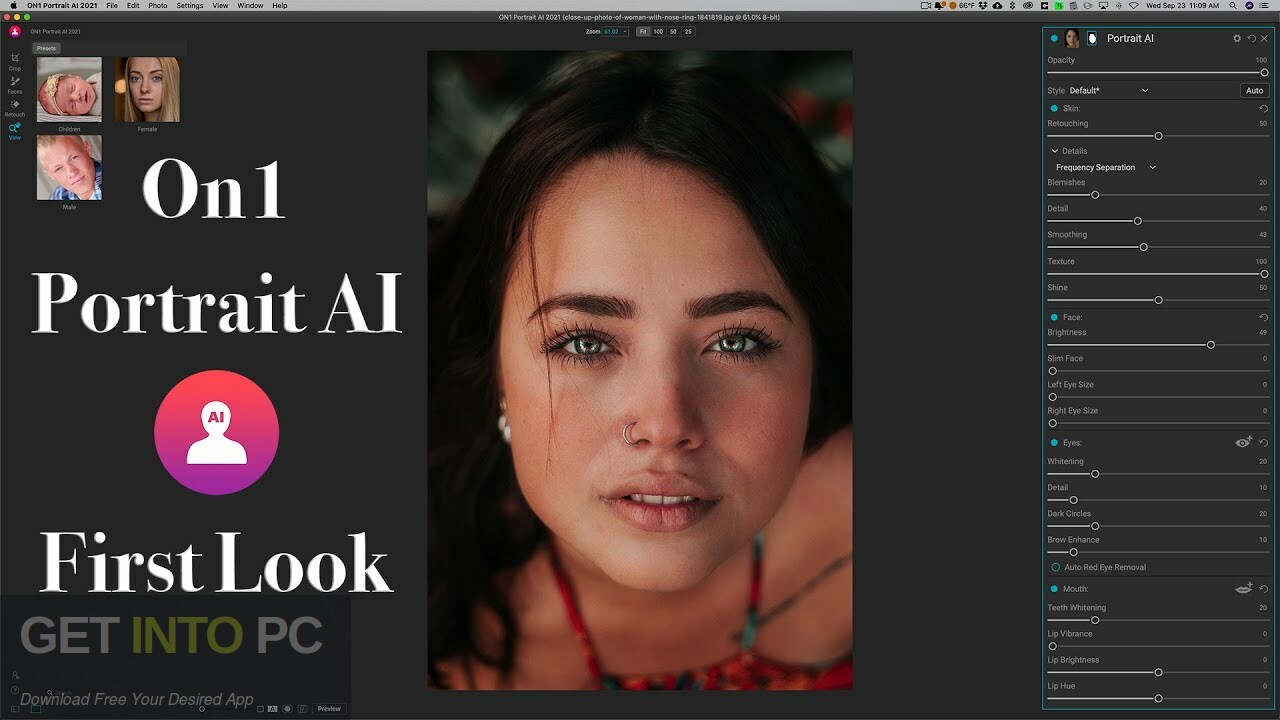The width and height of the screenshot is (1280, 720).
Task: Toggle the Portrait AI filter on/off dot
Action: [x=1054, y=38]
